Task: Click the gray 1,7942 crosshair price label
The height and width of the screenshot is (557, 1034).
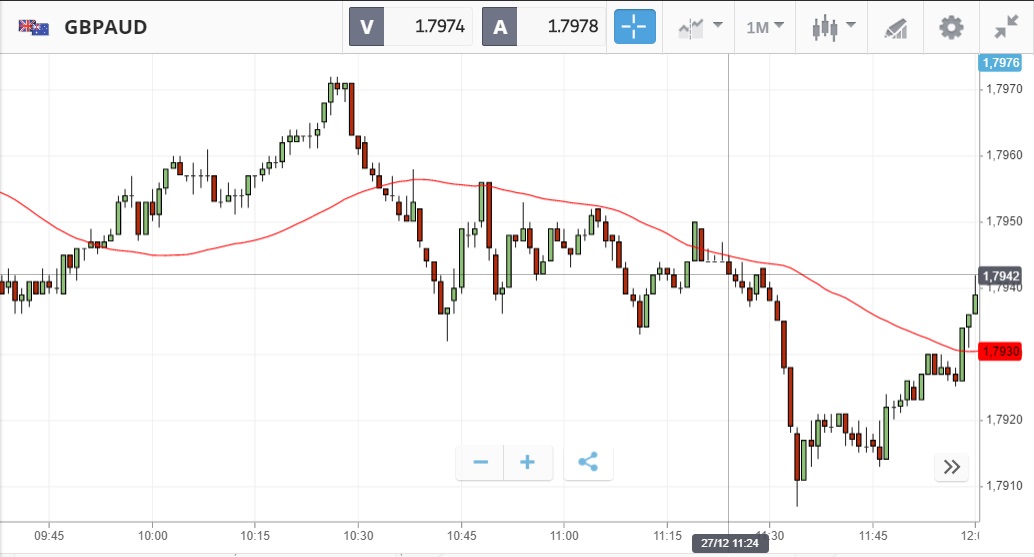Action: pos(1000,276)
